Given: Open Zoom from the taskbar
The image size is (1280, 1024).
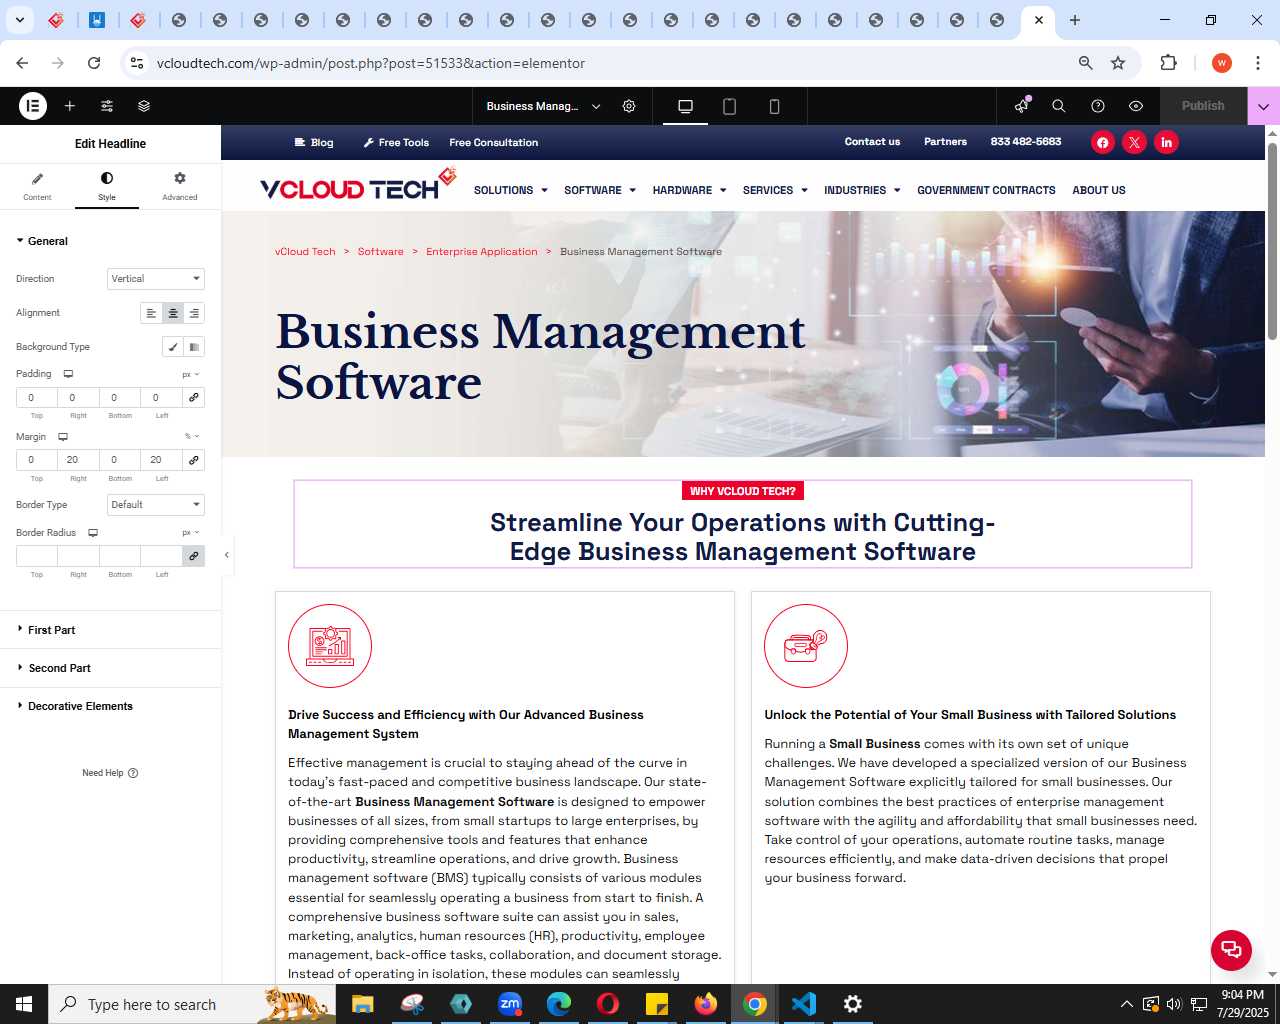Looking at the screenshot, I should [510, 1004].
